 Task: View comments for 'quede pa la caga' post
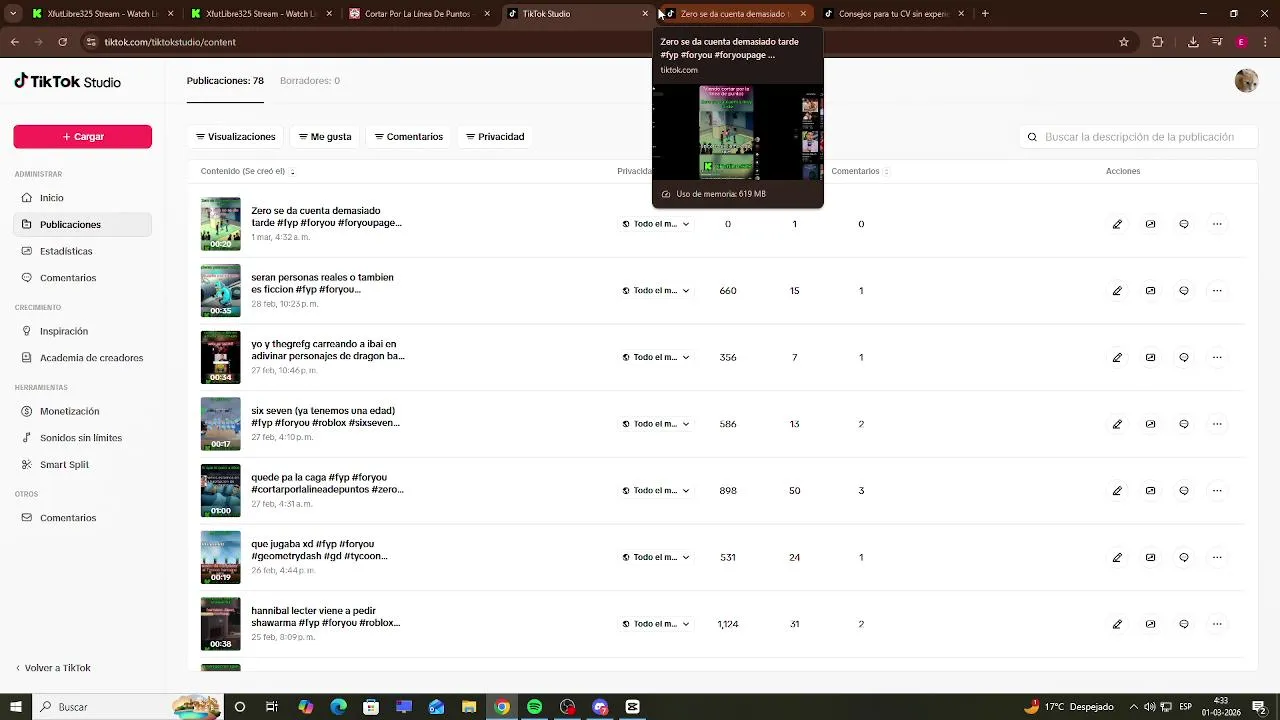tap(1184, 491)
